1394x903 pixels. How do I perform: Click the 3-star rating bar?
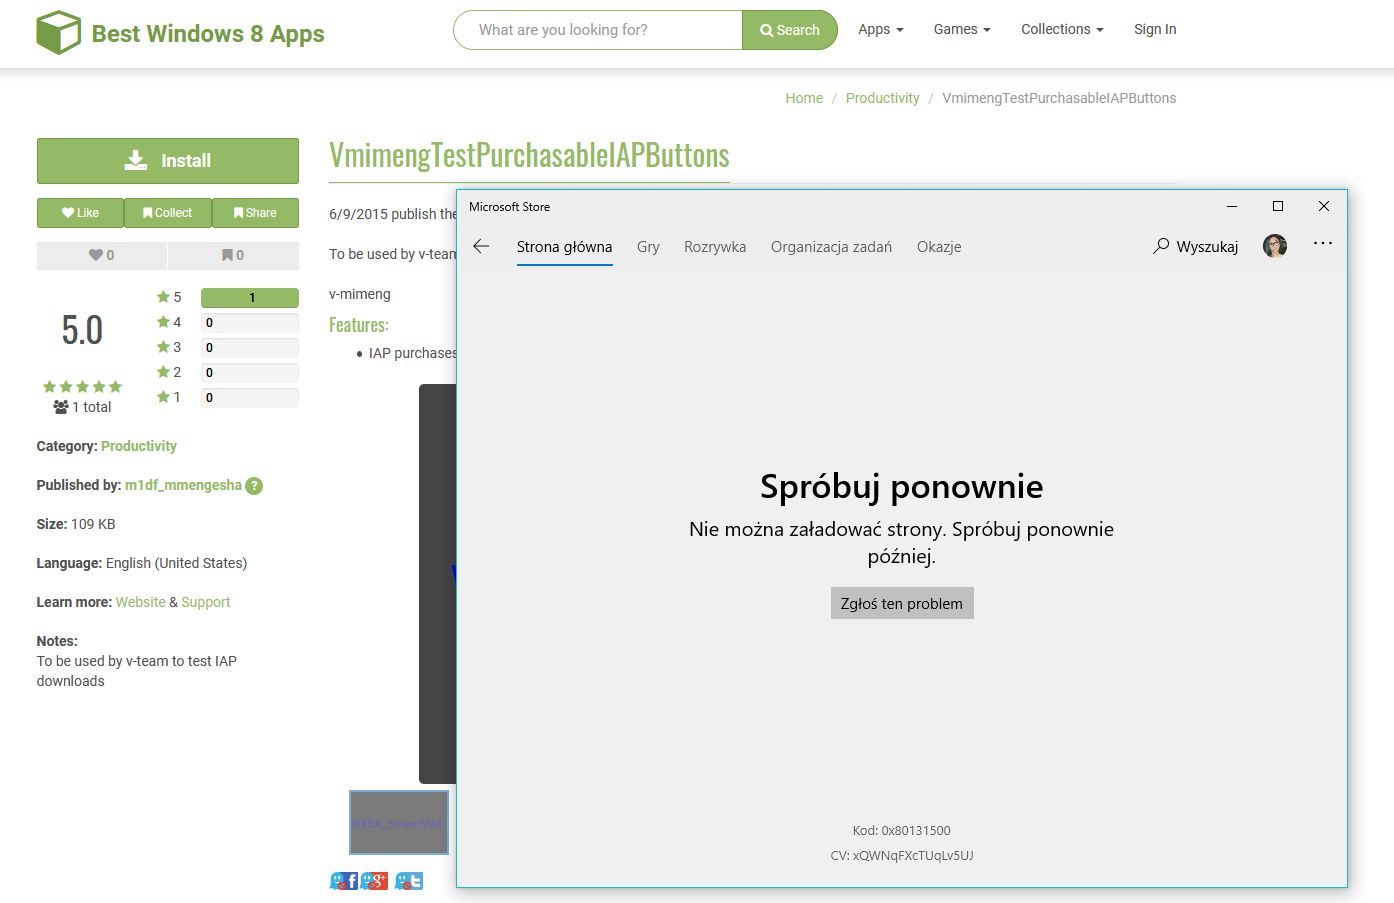click(250, 347)
